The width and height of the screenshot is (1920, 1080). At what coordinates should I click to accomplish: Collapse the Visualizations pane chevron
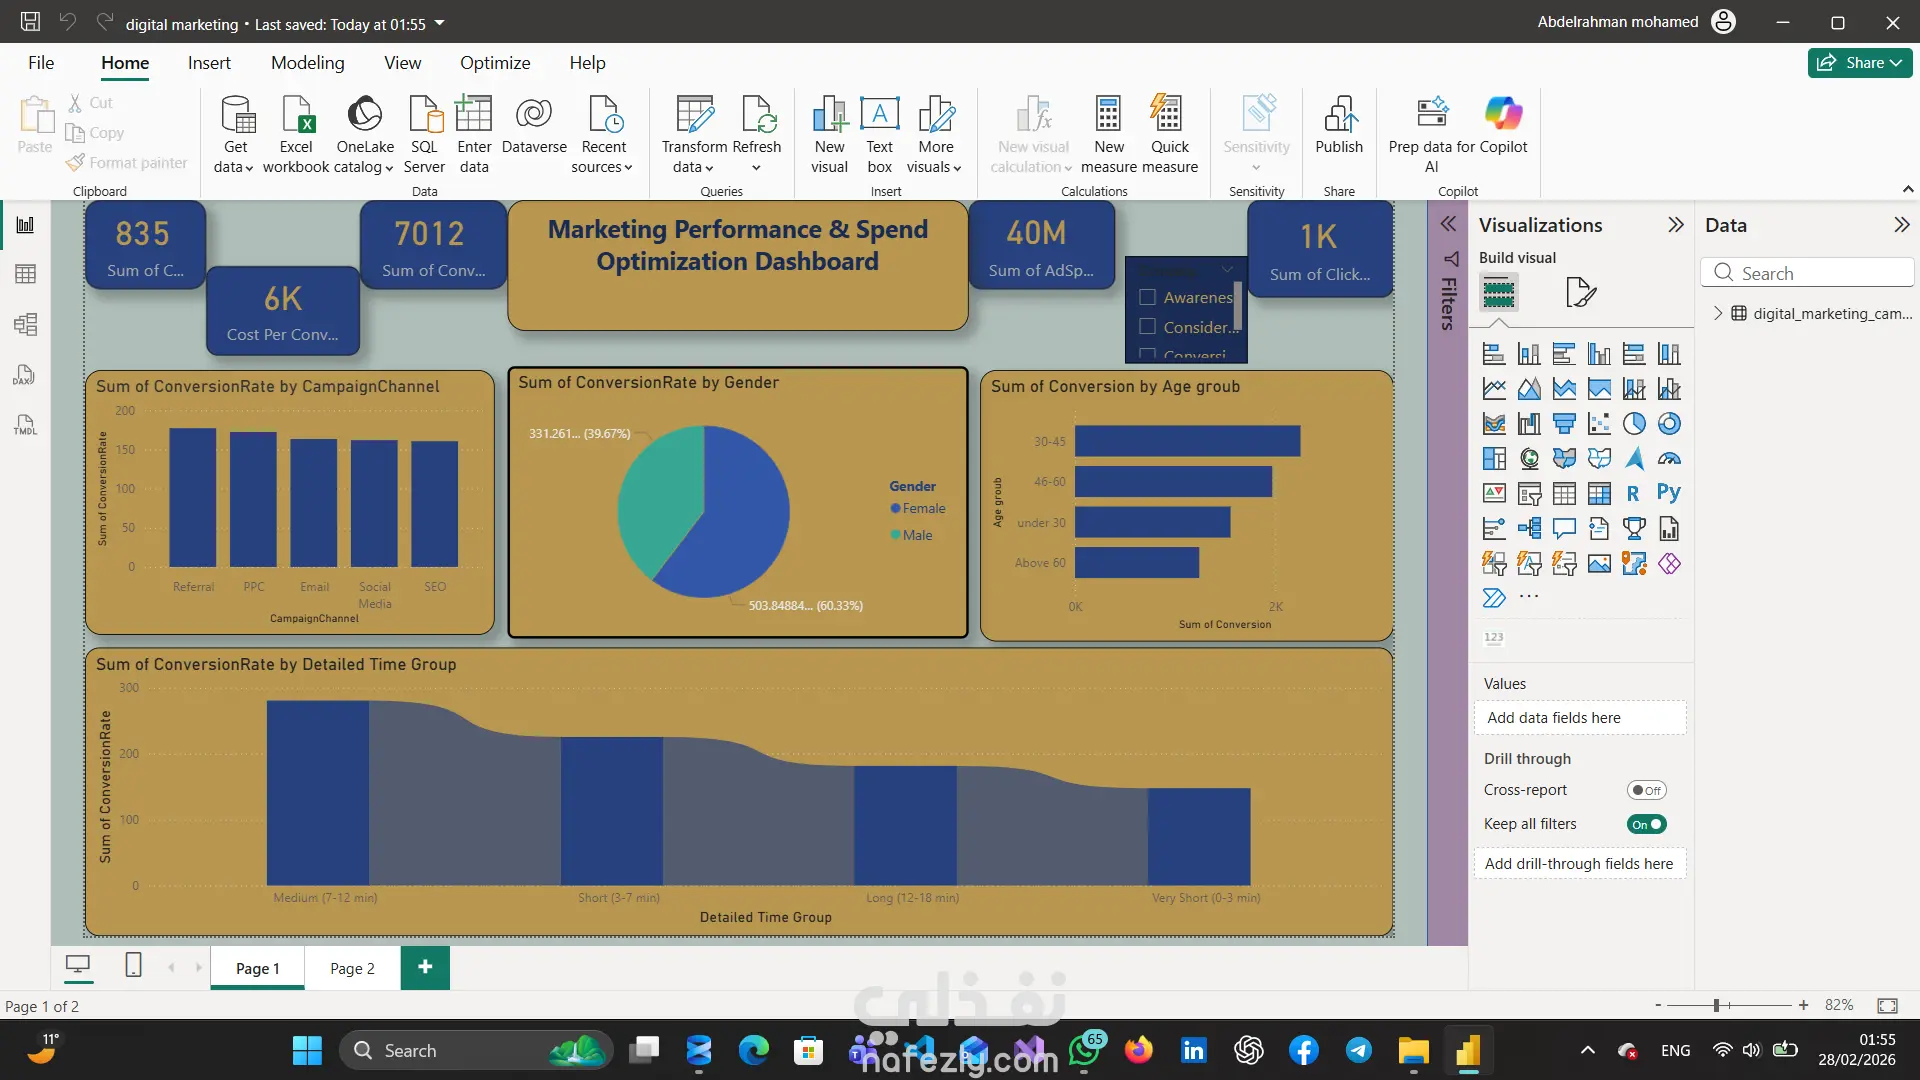click(x=1675, y=225)
